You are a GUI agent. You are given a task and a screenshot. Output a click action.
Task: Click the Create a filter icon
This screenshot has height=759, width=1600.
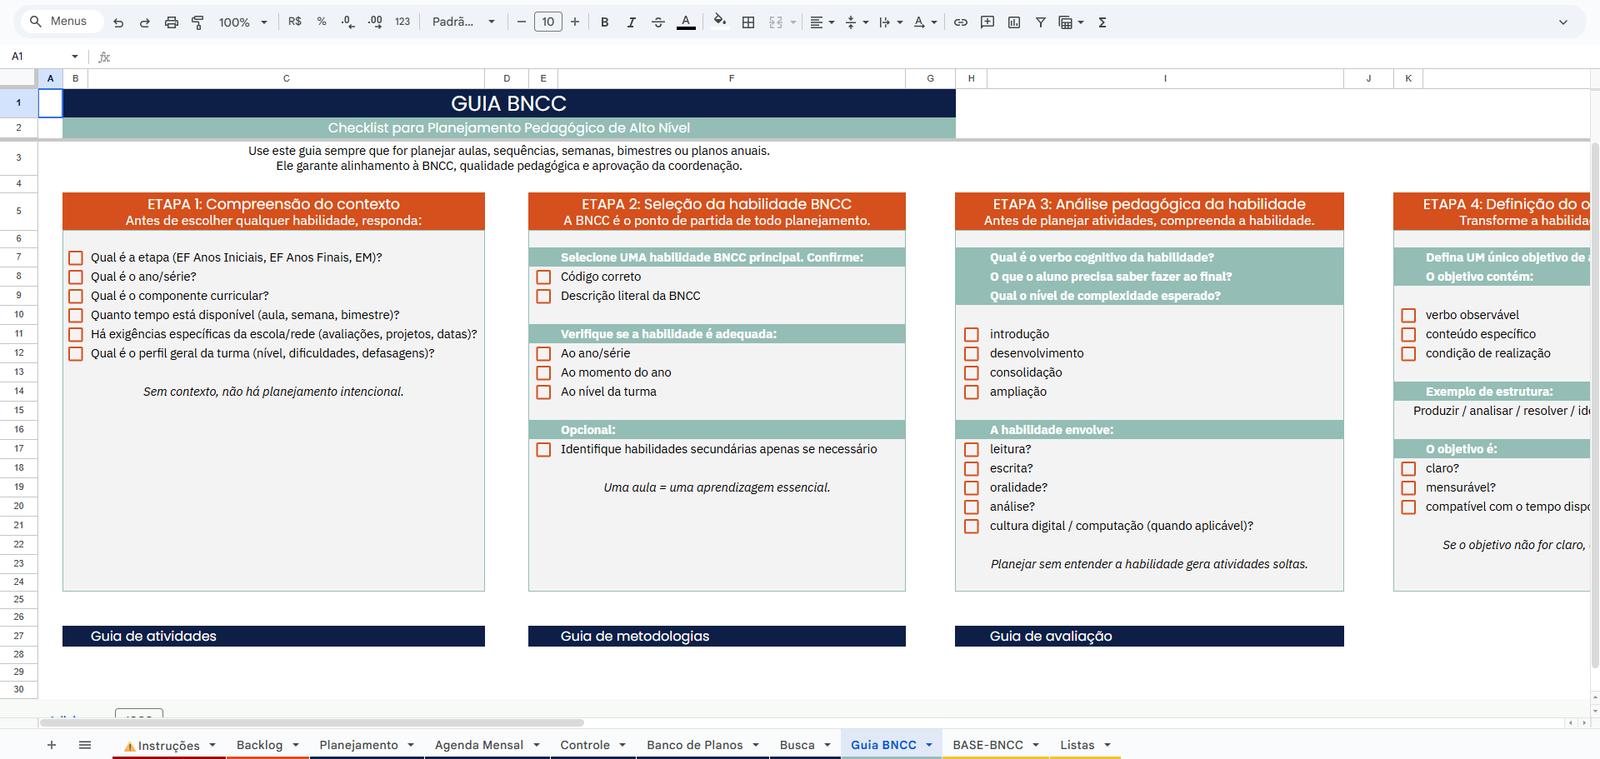1040,22
